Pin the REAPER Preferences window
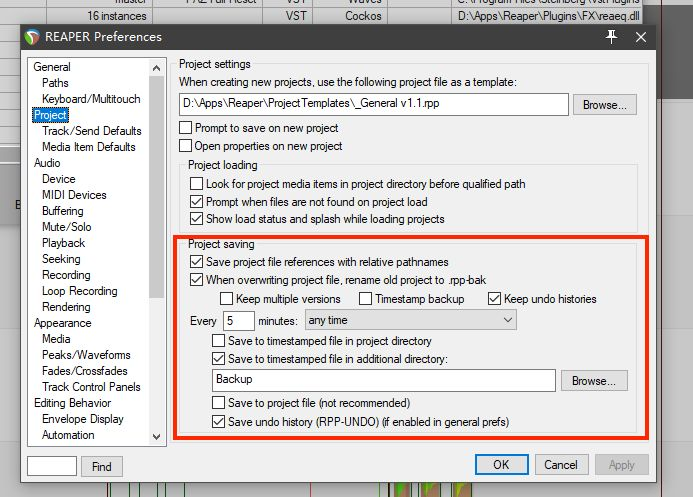 pyautogui.click(x=611, y=37)
